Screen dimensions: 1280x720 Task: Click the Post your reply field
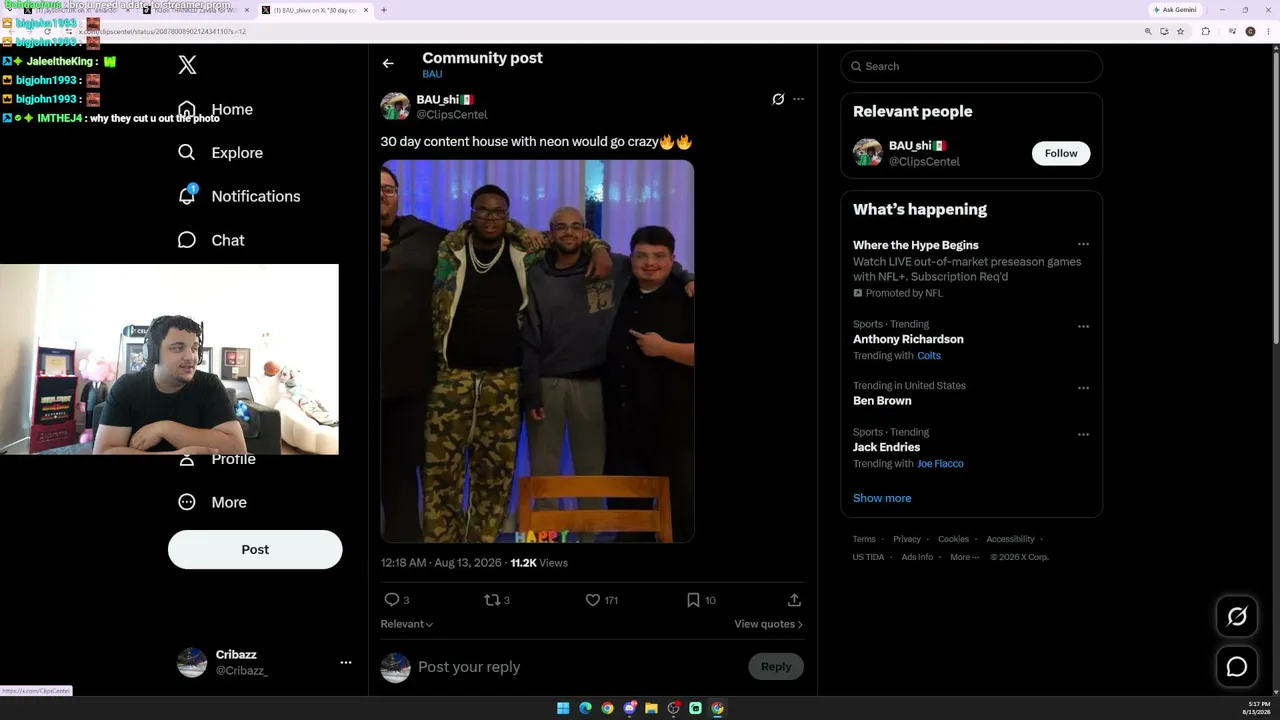click(579, 667)
